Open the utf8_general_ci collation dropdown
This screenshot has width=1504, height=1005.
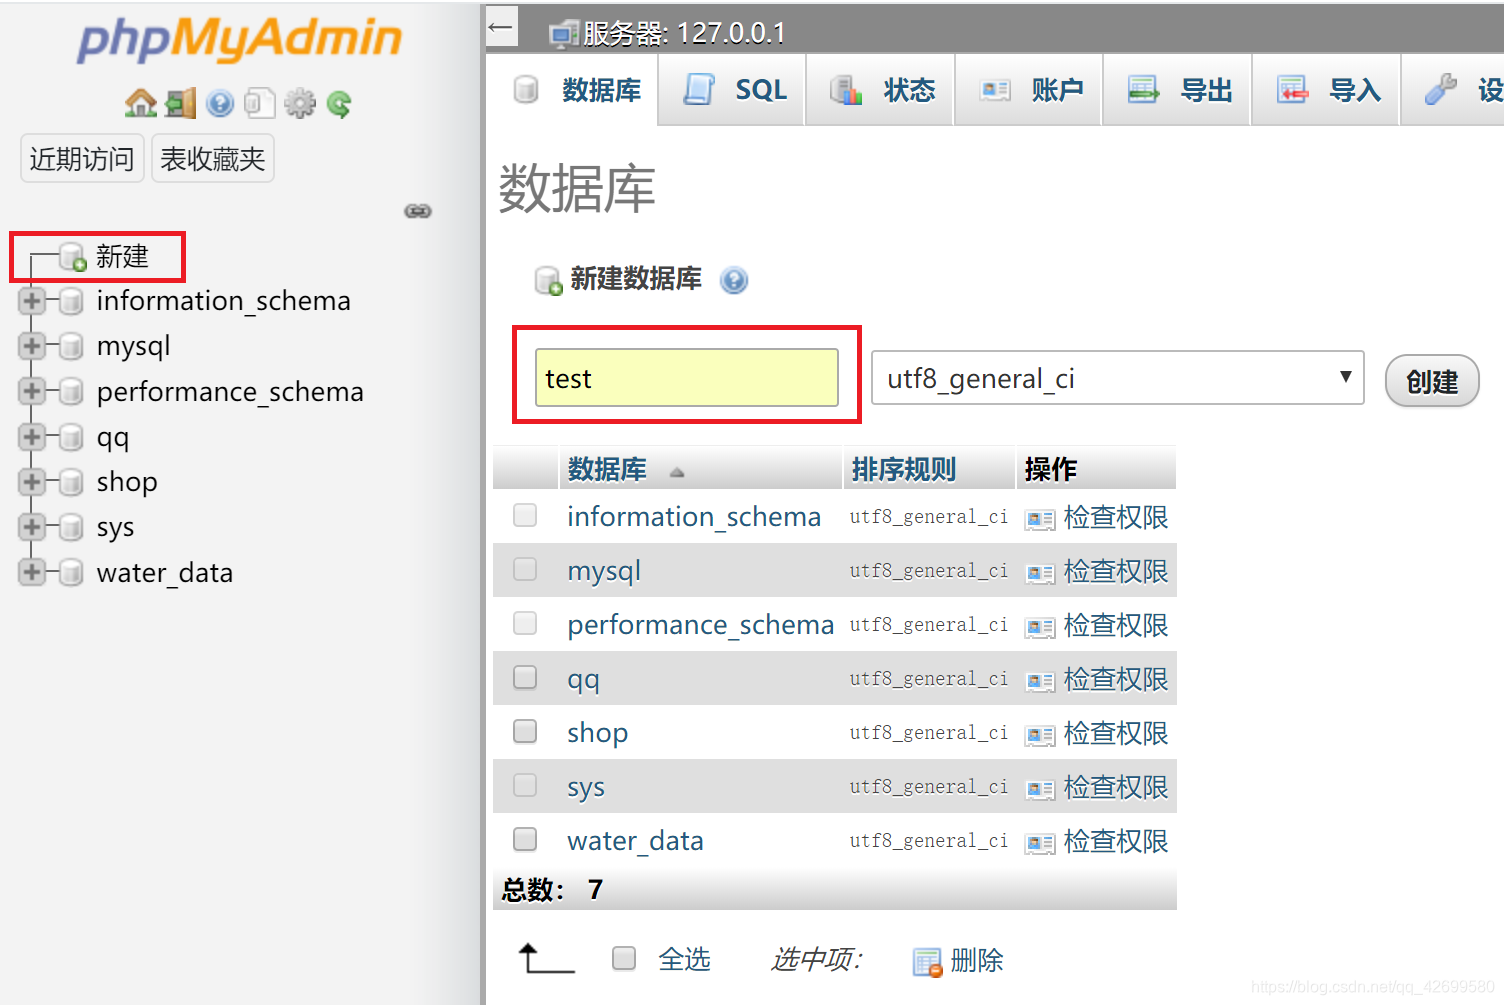tap(1117, 378)
